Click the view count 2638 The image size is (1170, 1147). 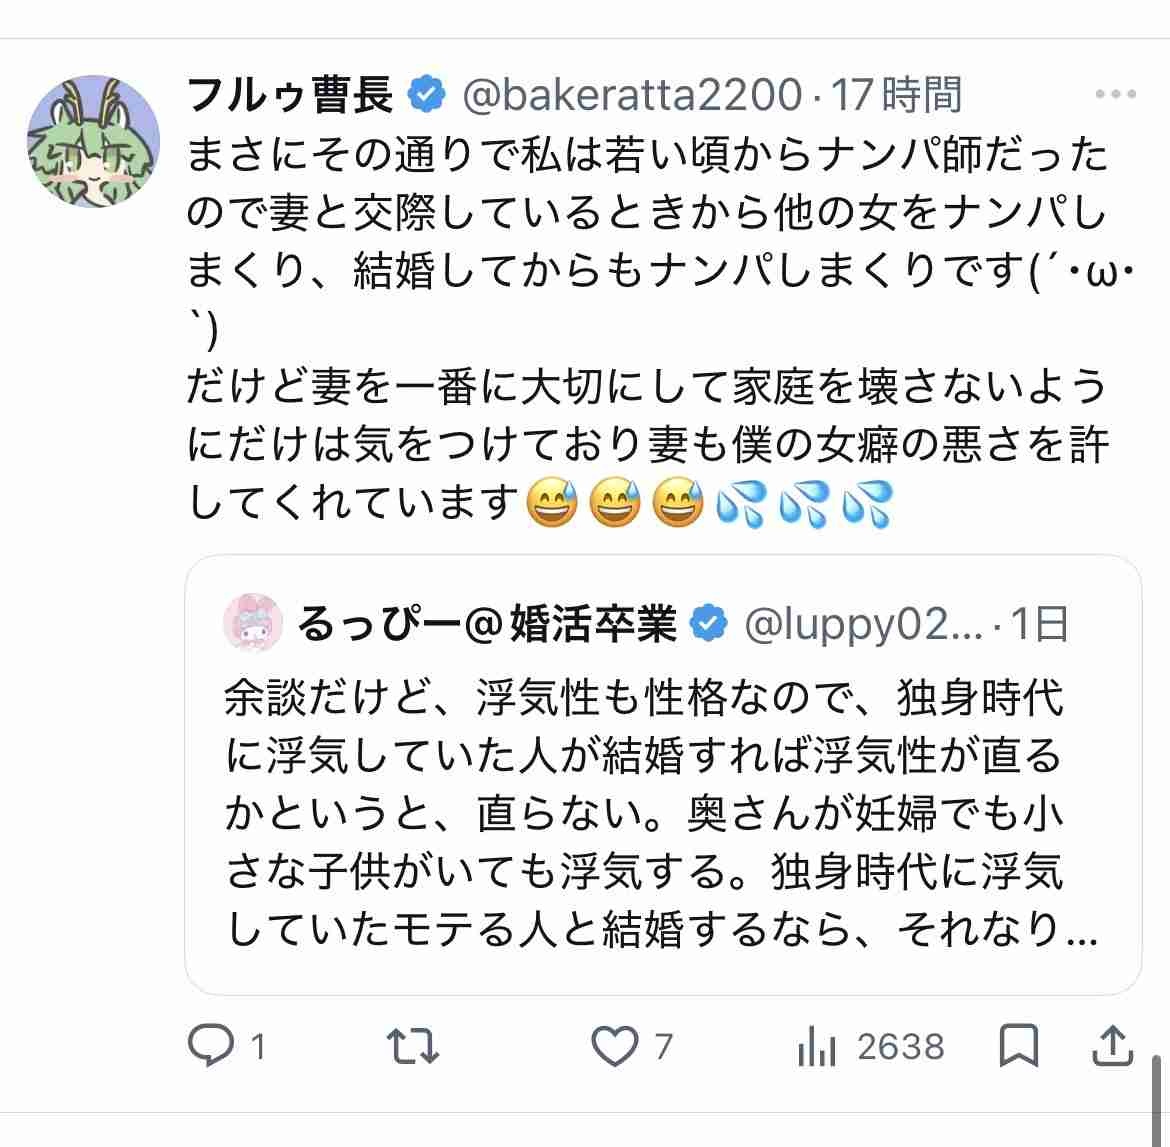click(x=900, y=1047)
